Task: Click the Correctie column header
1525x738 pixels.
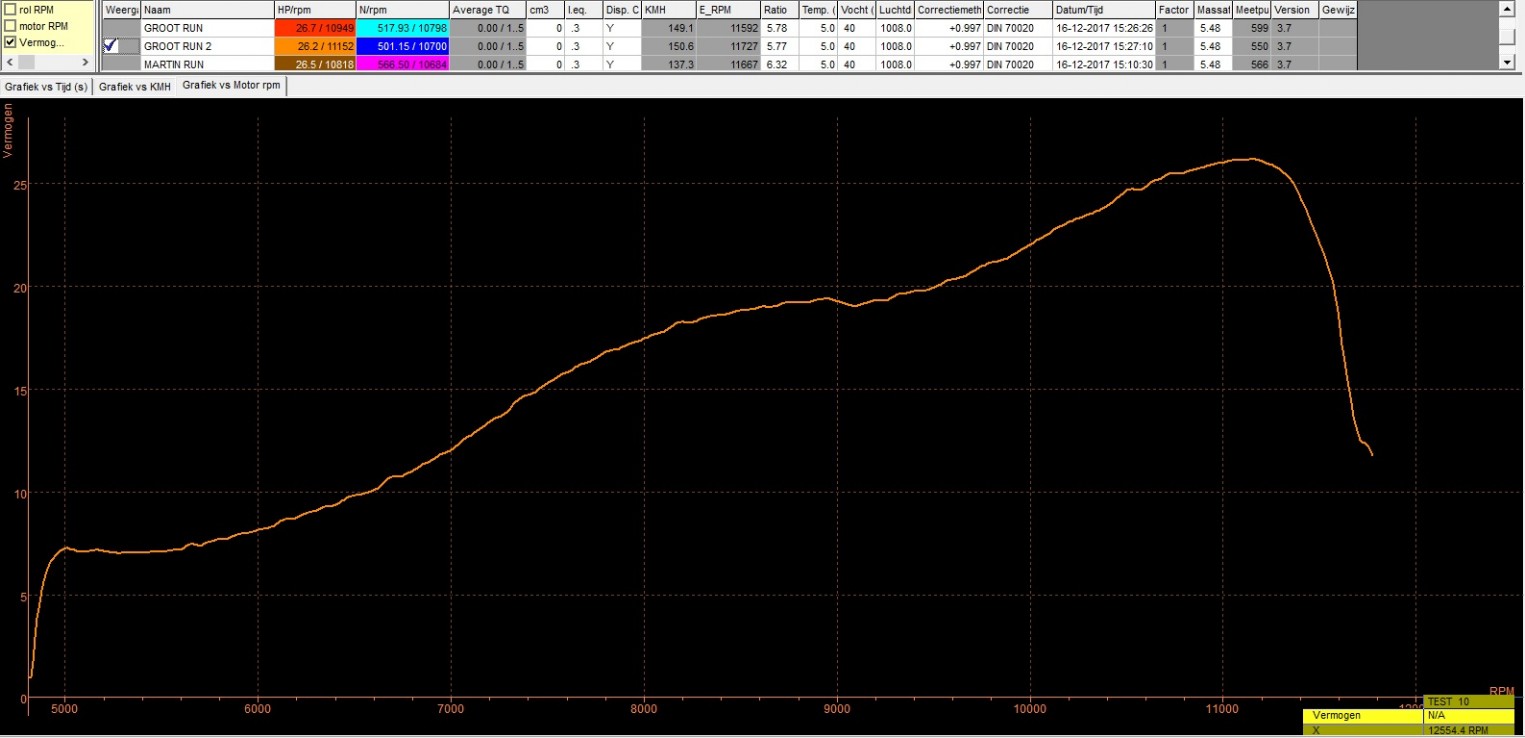Action: pyautogui.click(x=1018, y=9)
